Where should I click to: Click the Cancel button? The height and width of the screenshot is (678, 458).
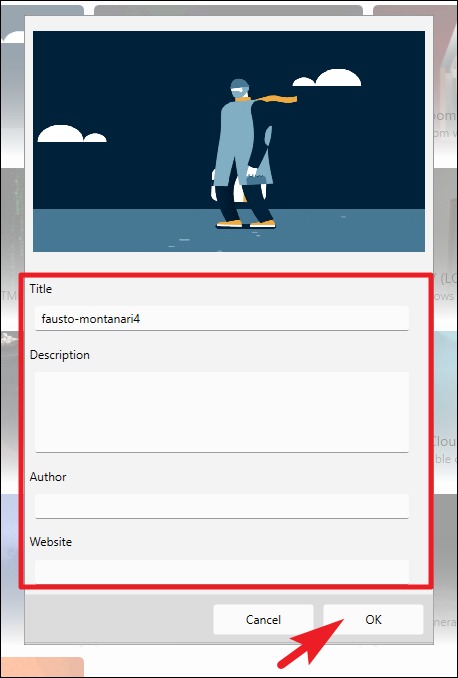(263, 619)
